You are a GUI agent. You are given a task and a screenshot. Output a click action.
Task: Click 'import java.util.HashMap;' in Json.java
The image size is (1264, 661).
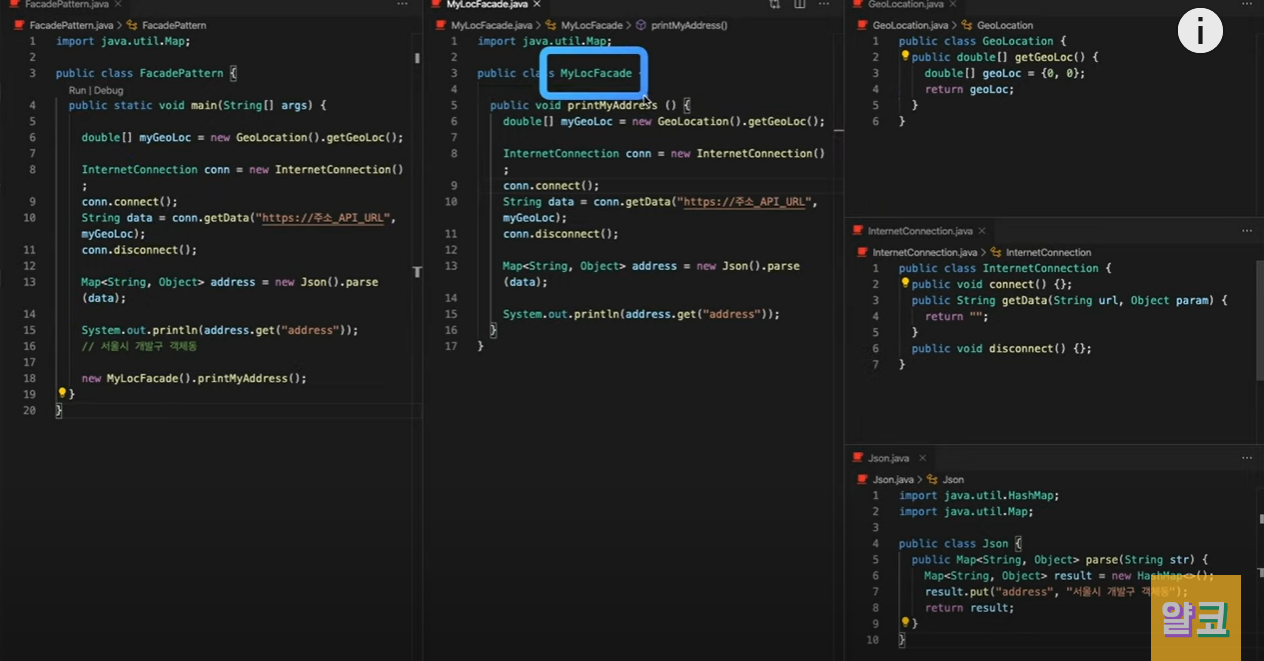(979, 495)
